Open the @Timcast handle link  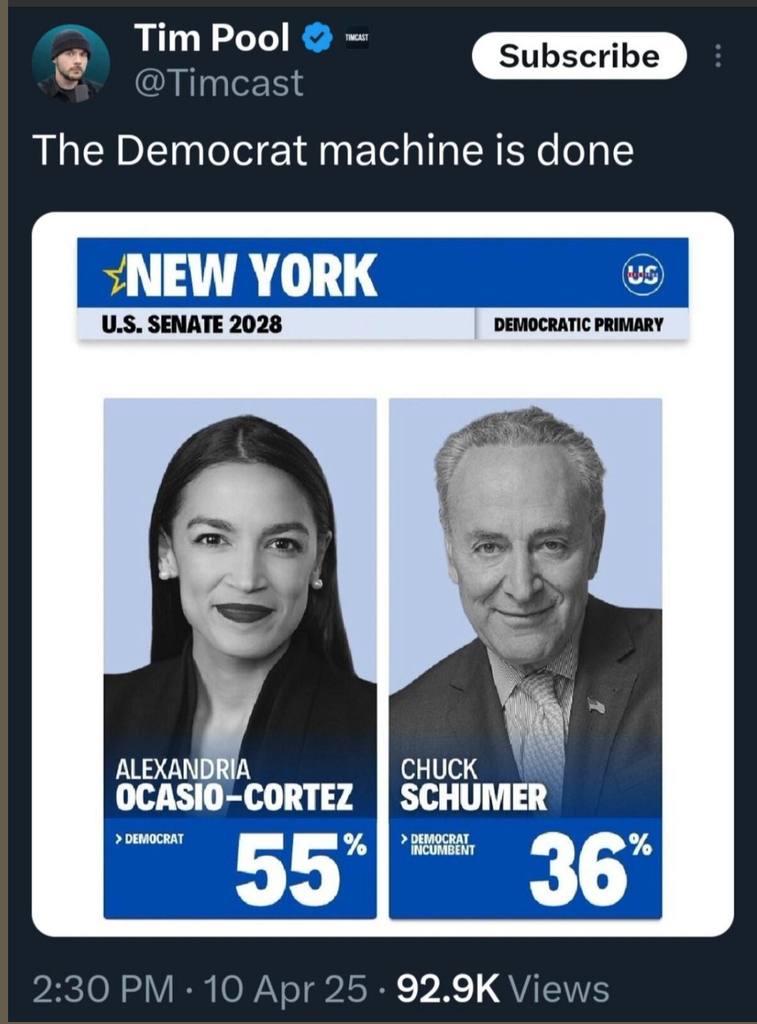click(x=218, y=83)
